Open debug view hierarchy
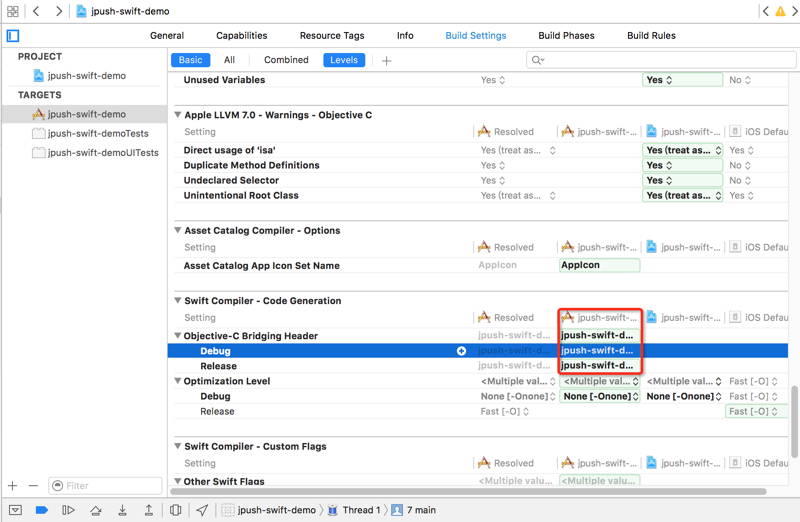 176,510
